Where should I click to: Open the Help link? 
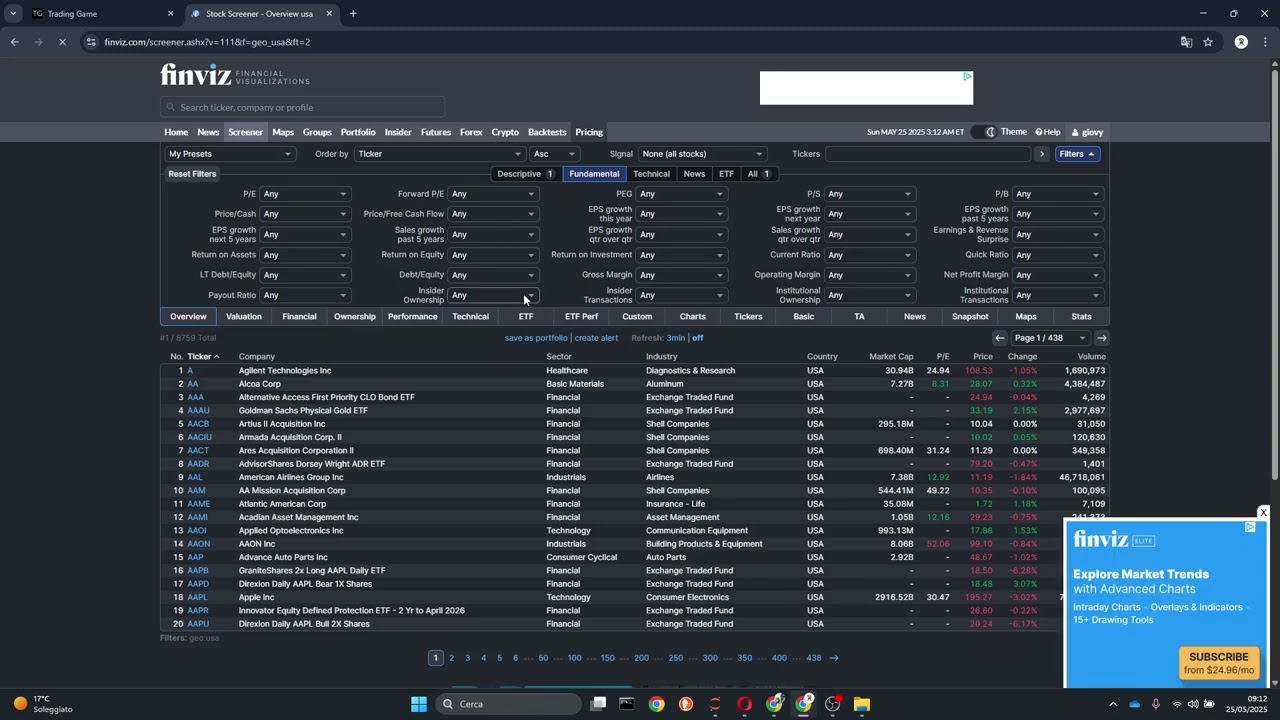click(x=1048, y=132)
